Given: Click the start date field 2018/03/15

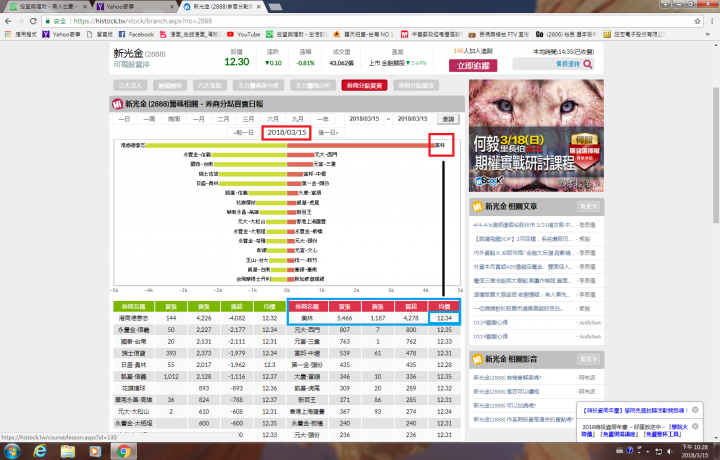Looking at the screenshot, I should 364,119.
